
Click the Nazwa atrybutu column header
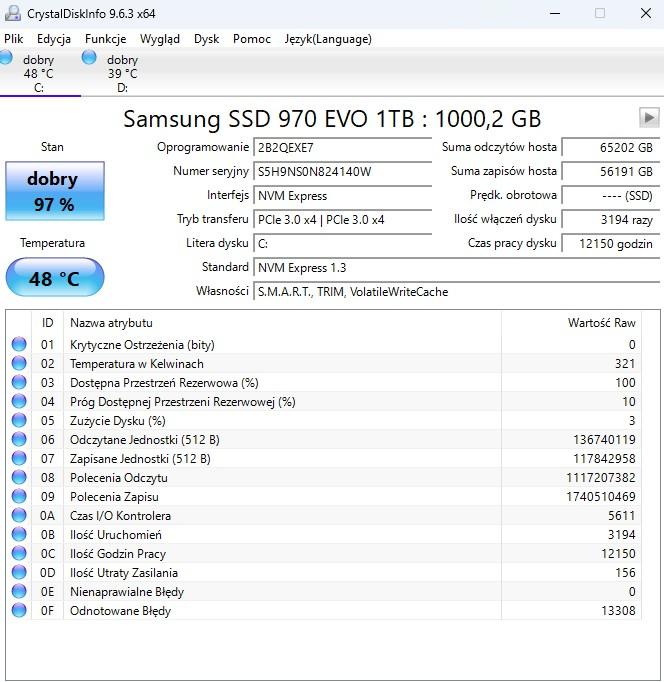click(x=111, y=323)
